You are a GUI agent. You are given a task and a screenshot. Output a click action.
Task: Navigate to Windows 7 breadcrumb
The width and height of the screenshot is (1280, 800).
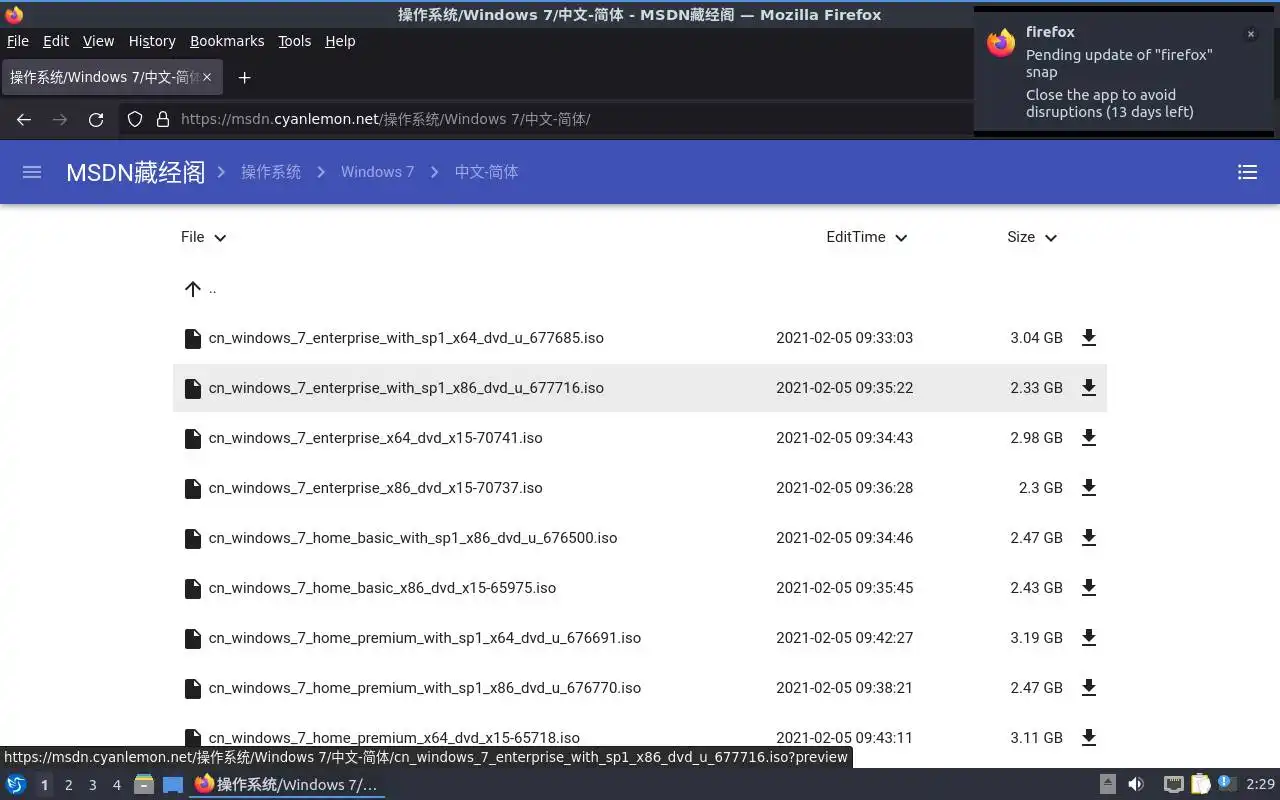[377, 172]
